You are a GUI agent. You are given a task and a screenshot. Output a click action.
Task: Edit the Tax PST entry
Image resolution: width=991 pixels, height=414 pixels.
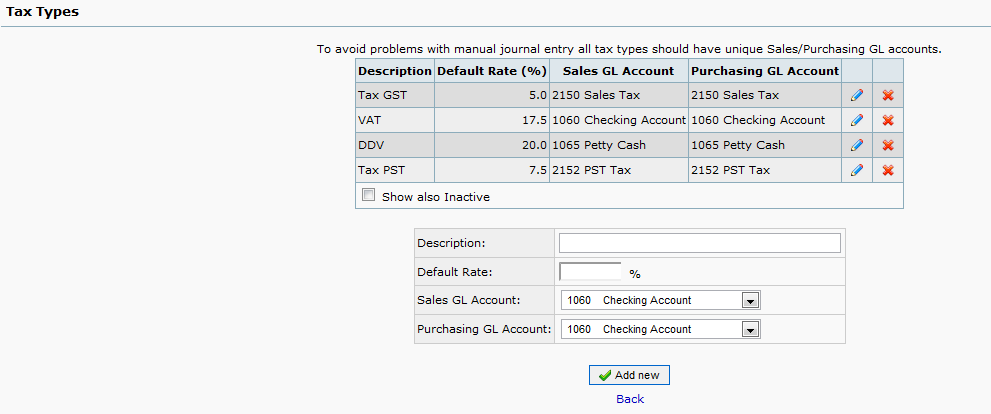click(856, 170)
